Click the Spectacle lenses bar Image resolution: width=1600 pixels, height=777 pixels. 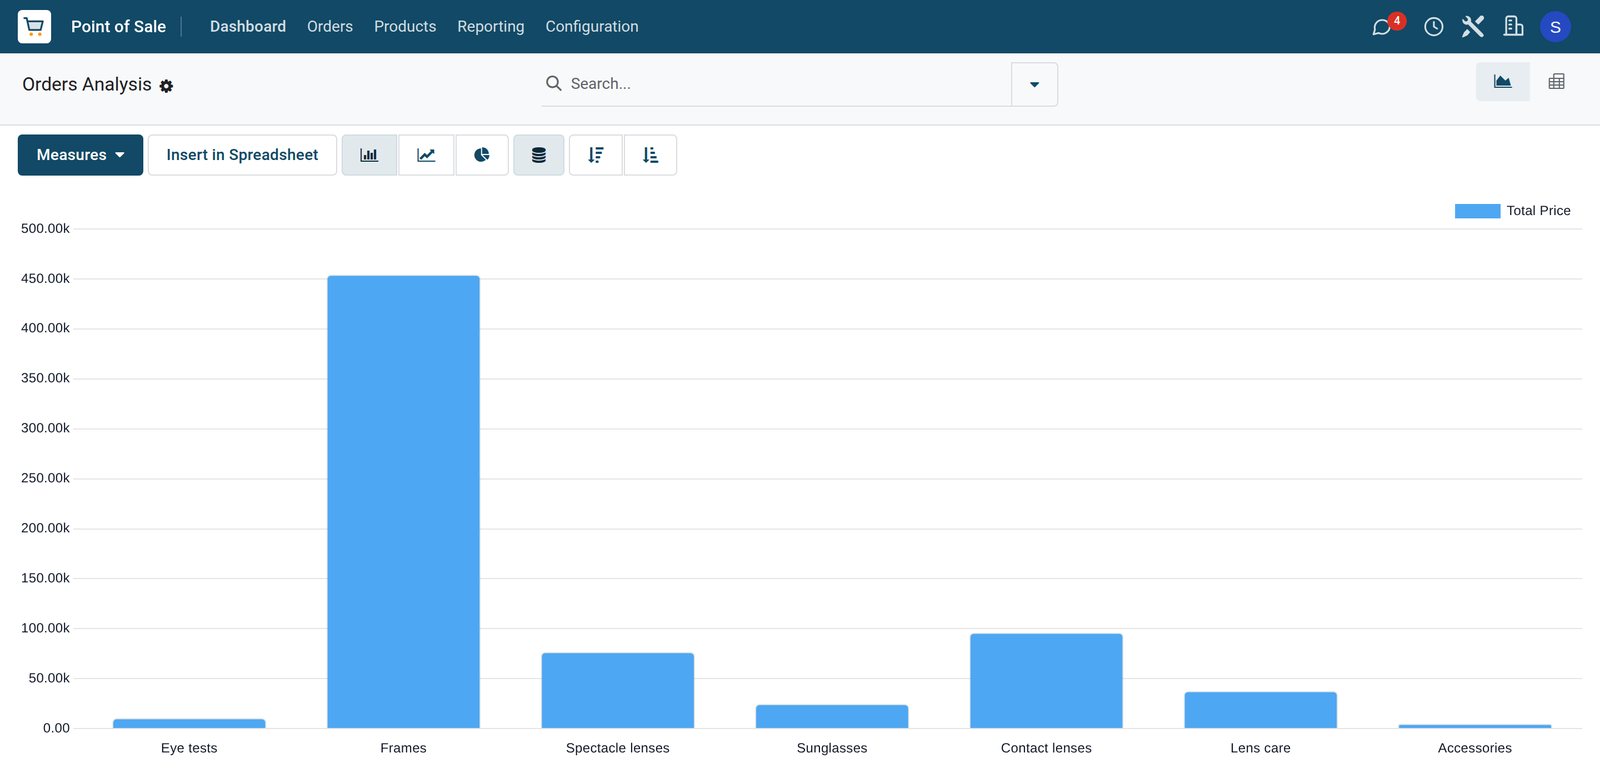point(618,691)
